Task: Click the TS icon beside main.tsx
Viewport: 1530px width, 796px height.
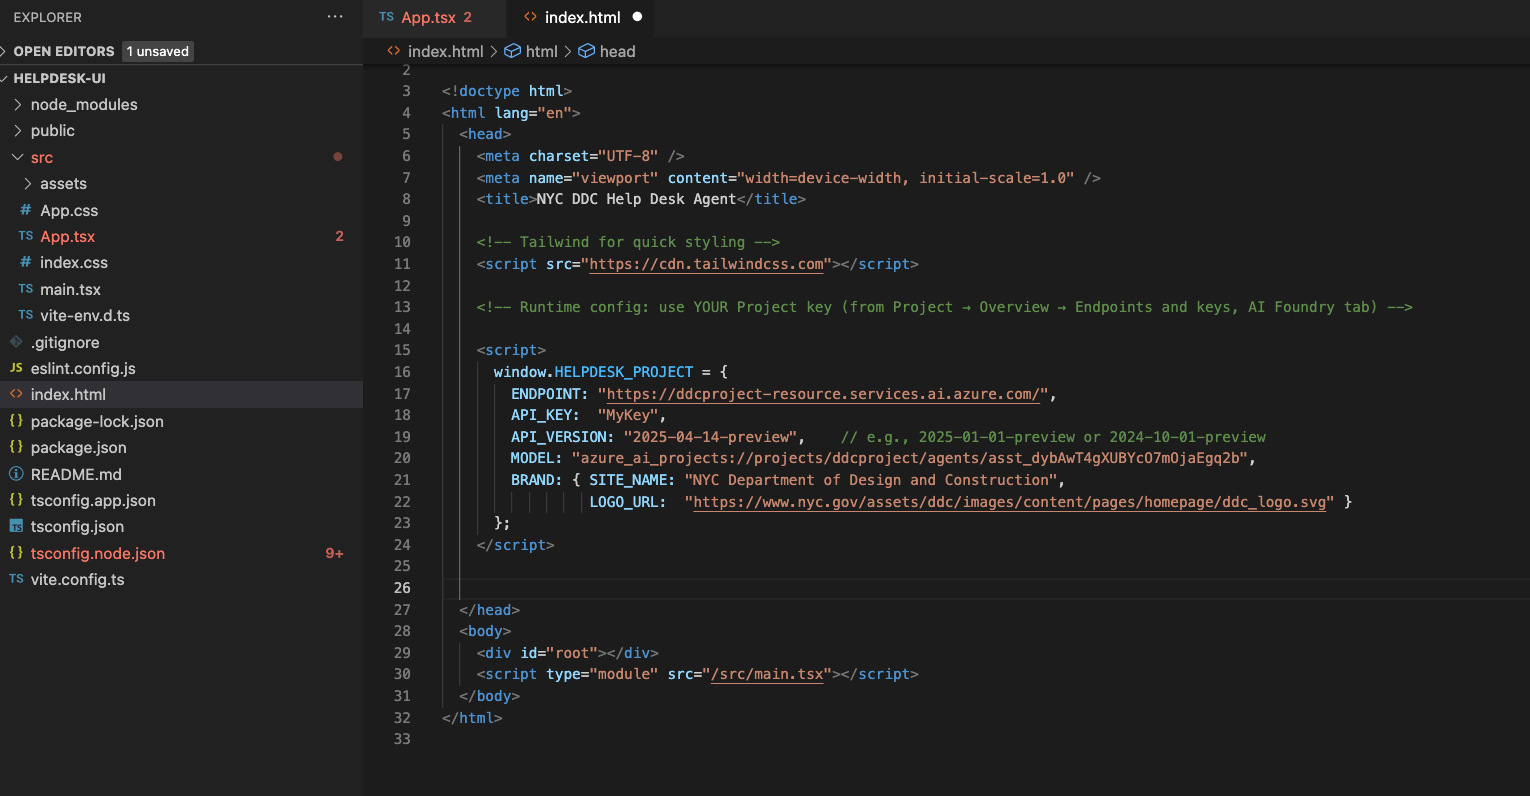Action: [x=26, y=289]
